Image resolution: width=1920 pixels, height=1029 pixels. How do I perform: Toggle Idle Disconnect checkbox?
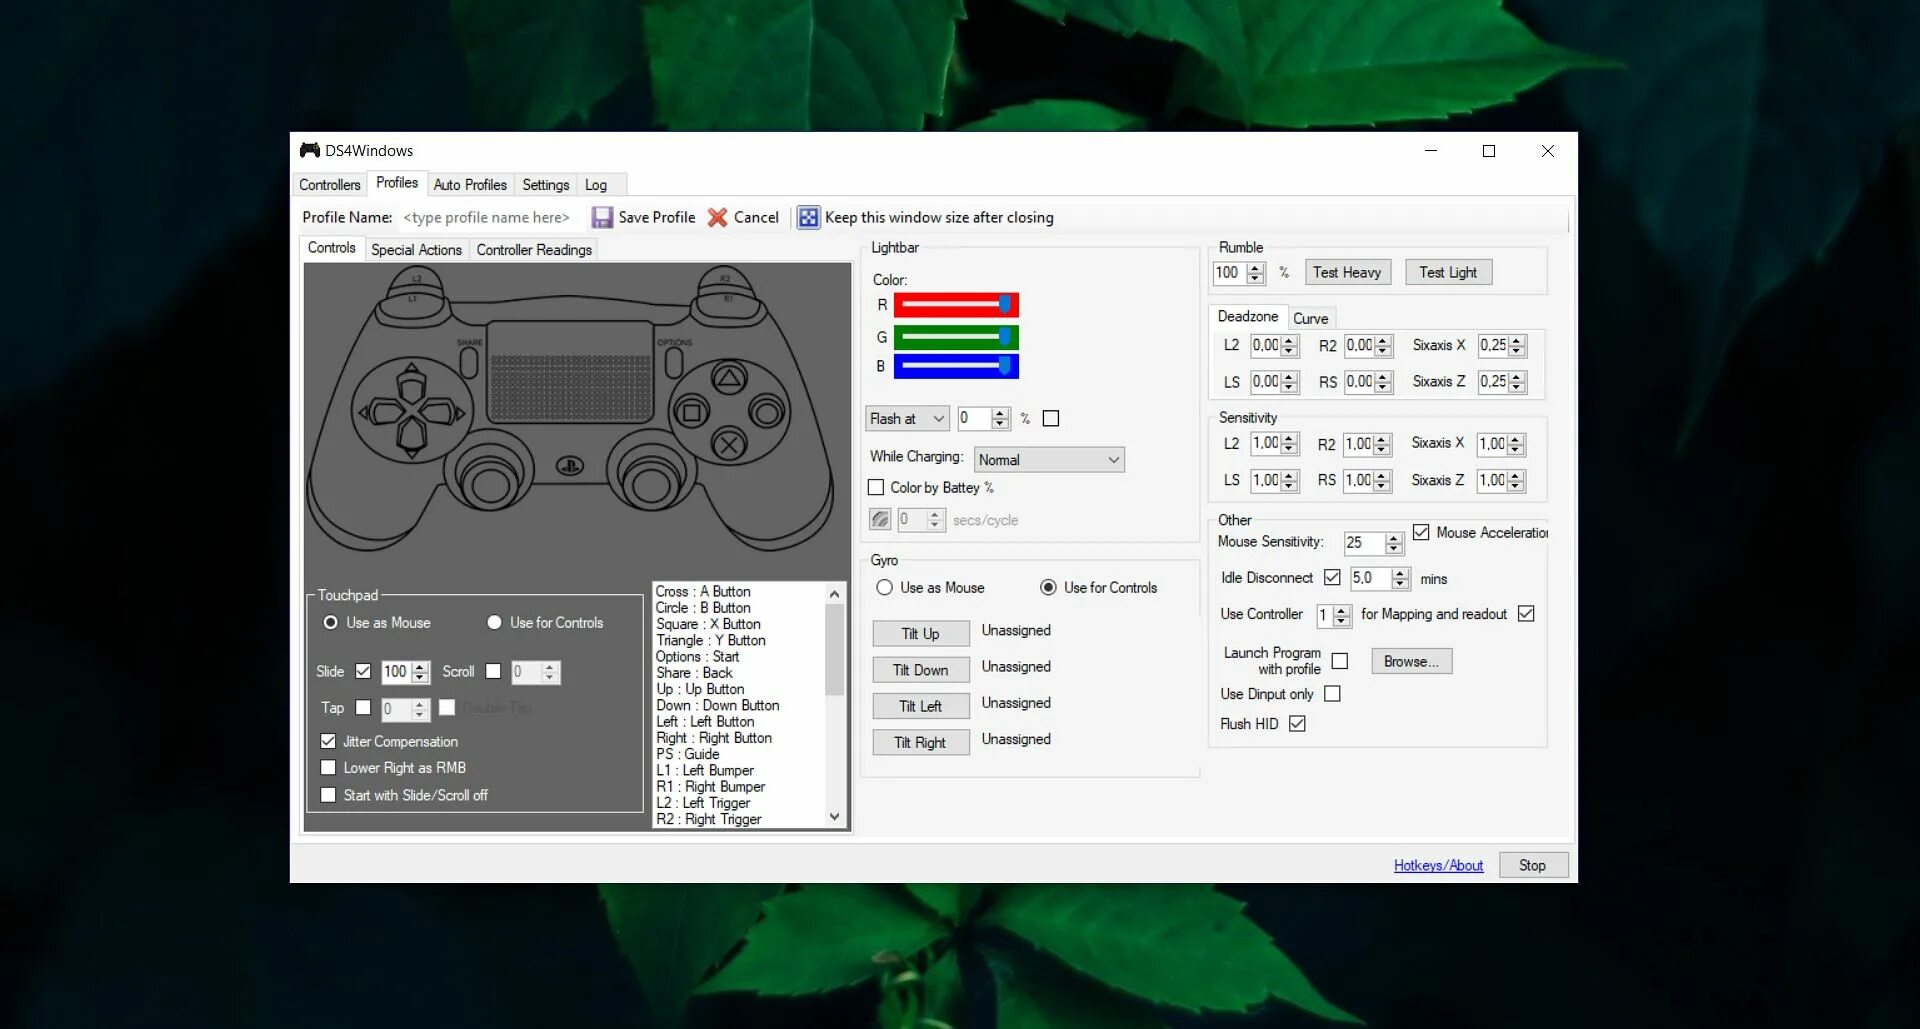[x=1332, y=577]
